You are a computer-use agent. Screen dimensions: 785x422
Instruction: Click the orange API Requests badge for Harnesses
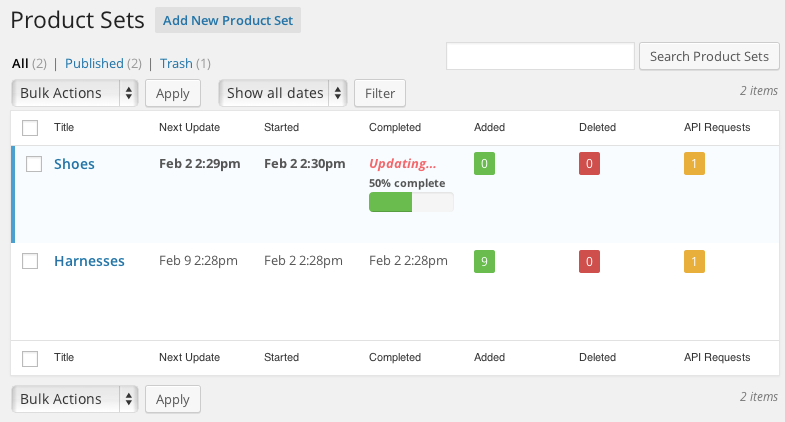[695, 261]
